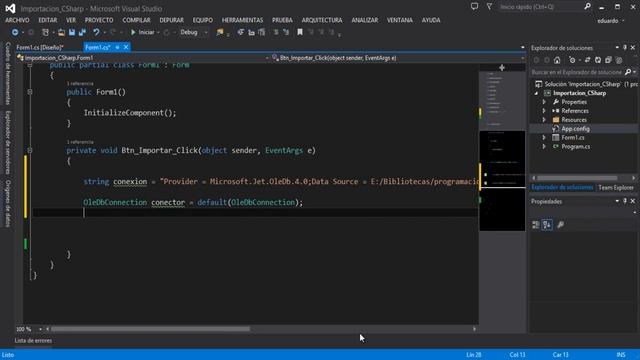Click the pending changes filter clock icon

572,60
